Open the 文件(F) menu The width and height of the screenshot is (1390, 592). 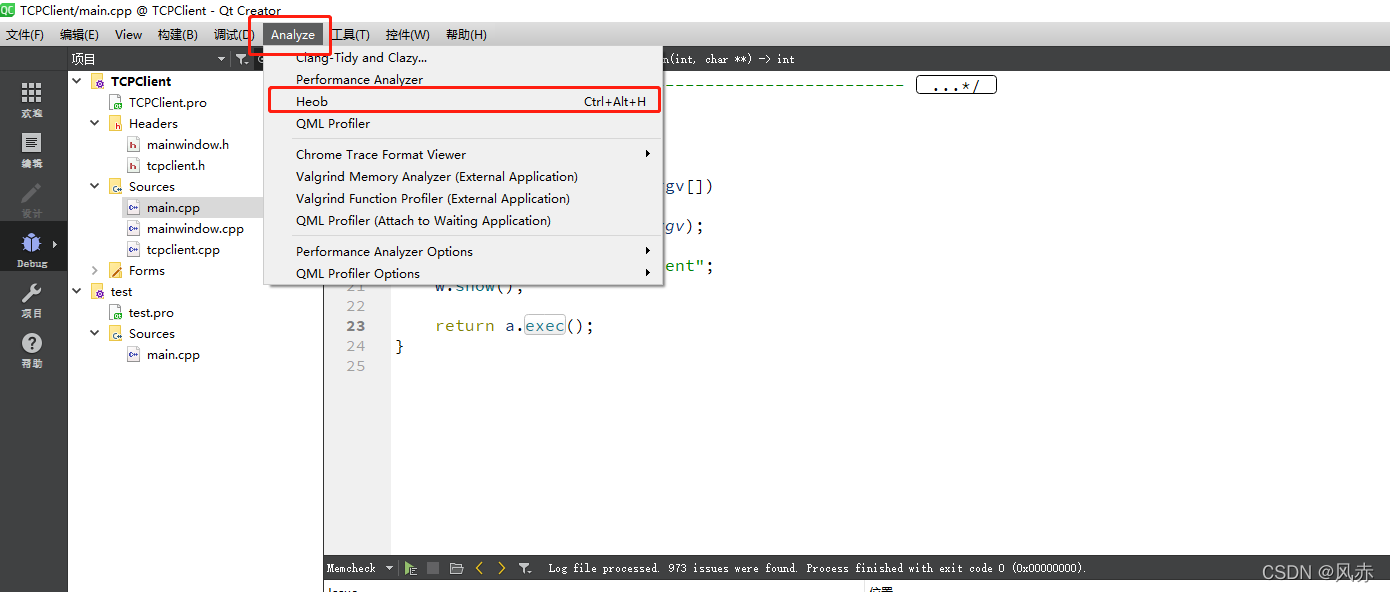click(x=25, y=35)
